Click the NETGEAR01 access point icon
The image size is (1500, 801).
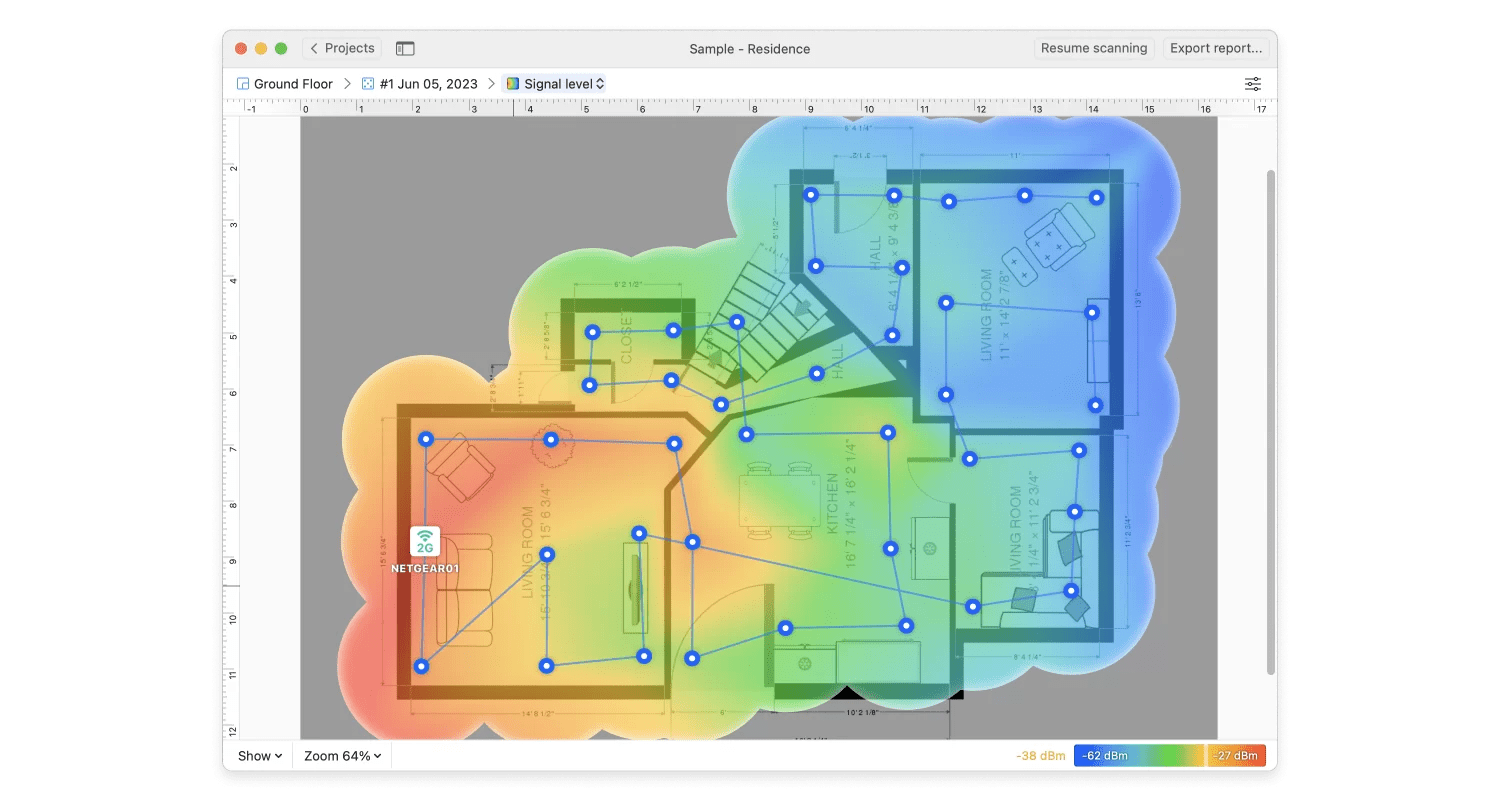tap(424, 541)
